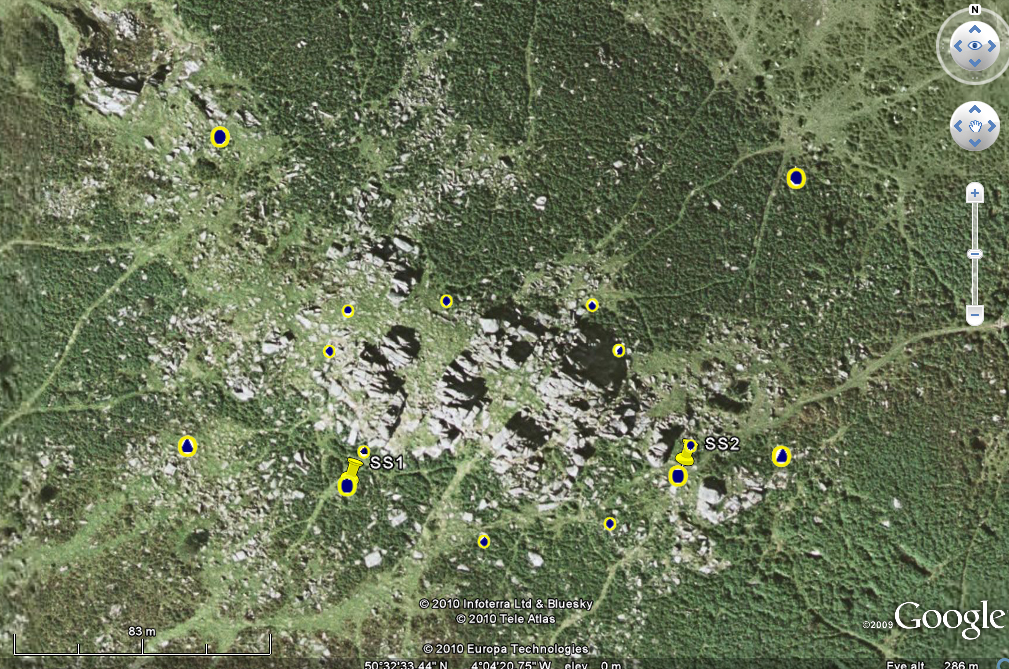Select the SS1 yellow pushpin placemark

[x=354, y=467]
